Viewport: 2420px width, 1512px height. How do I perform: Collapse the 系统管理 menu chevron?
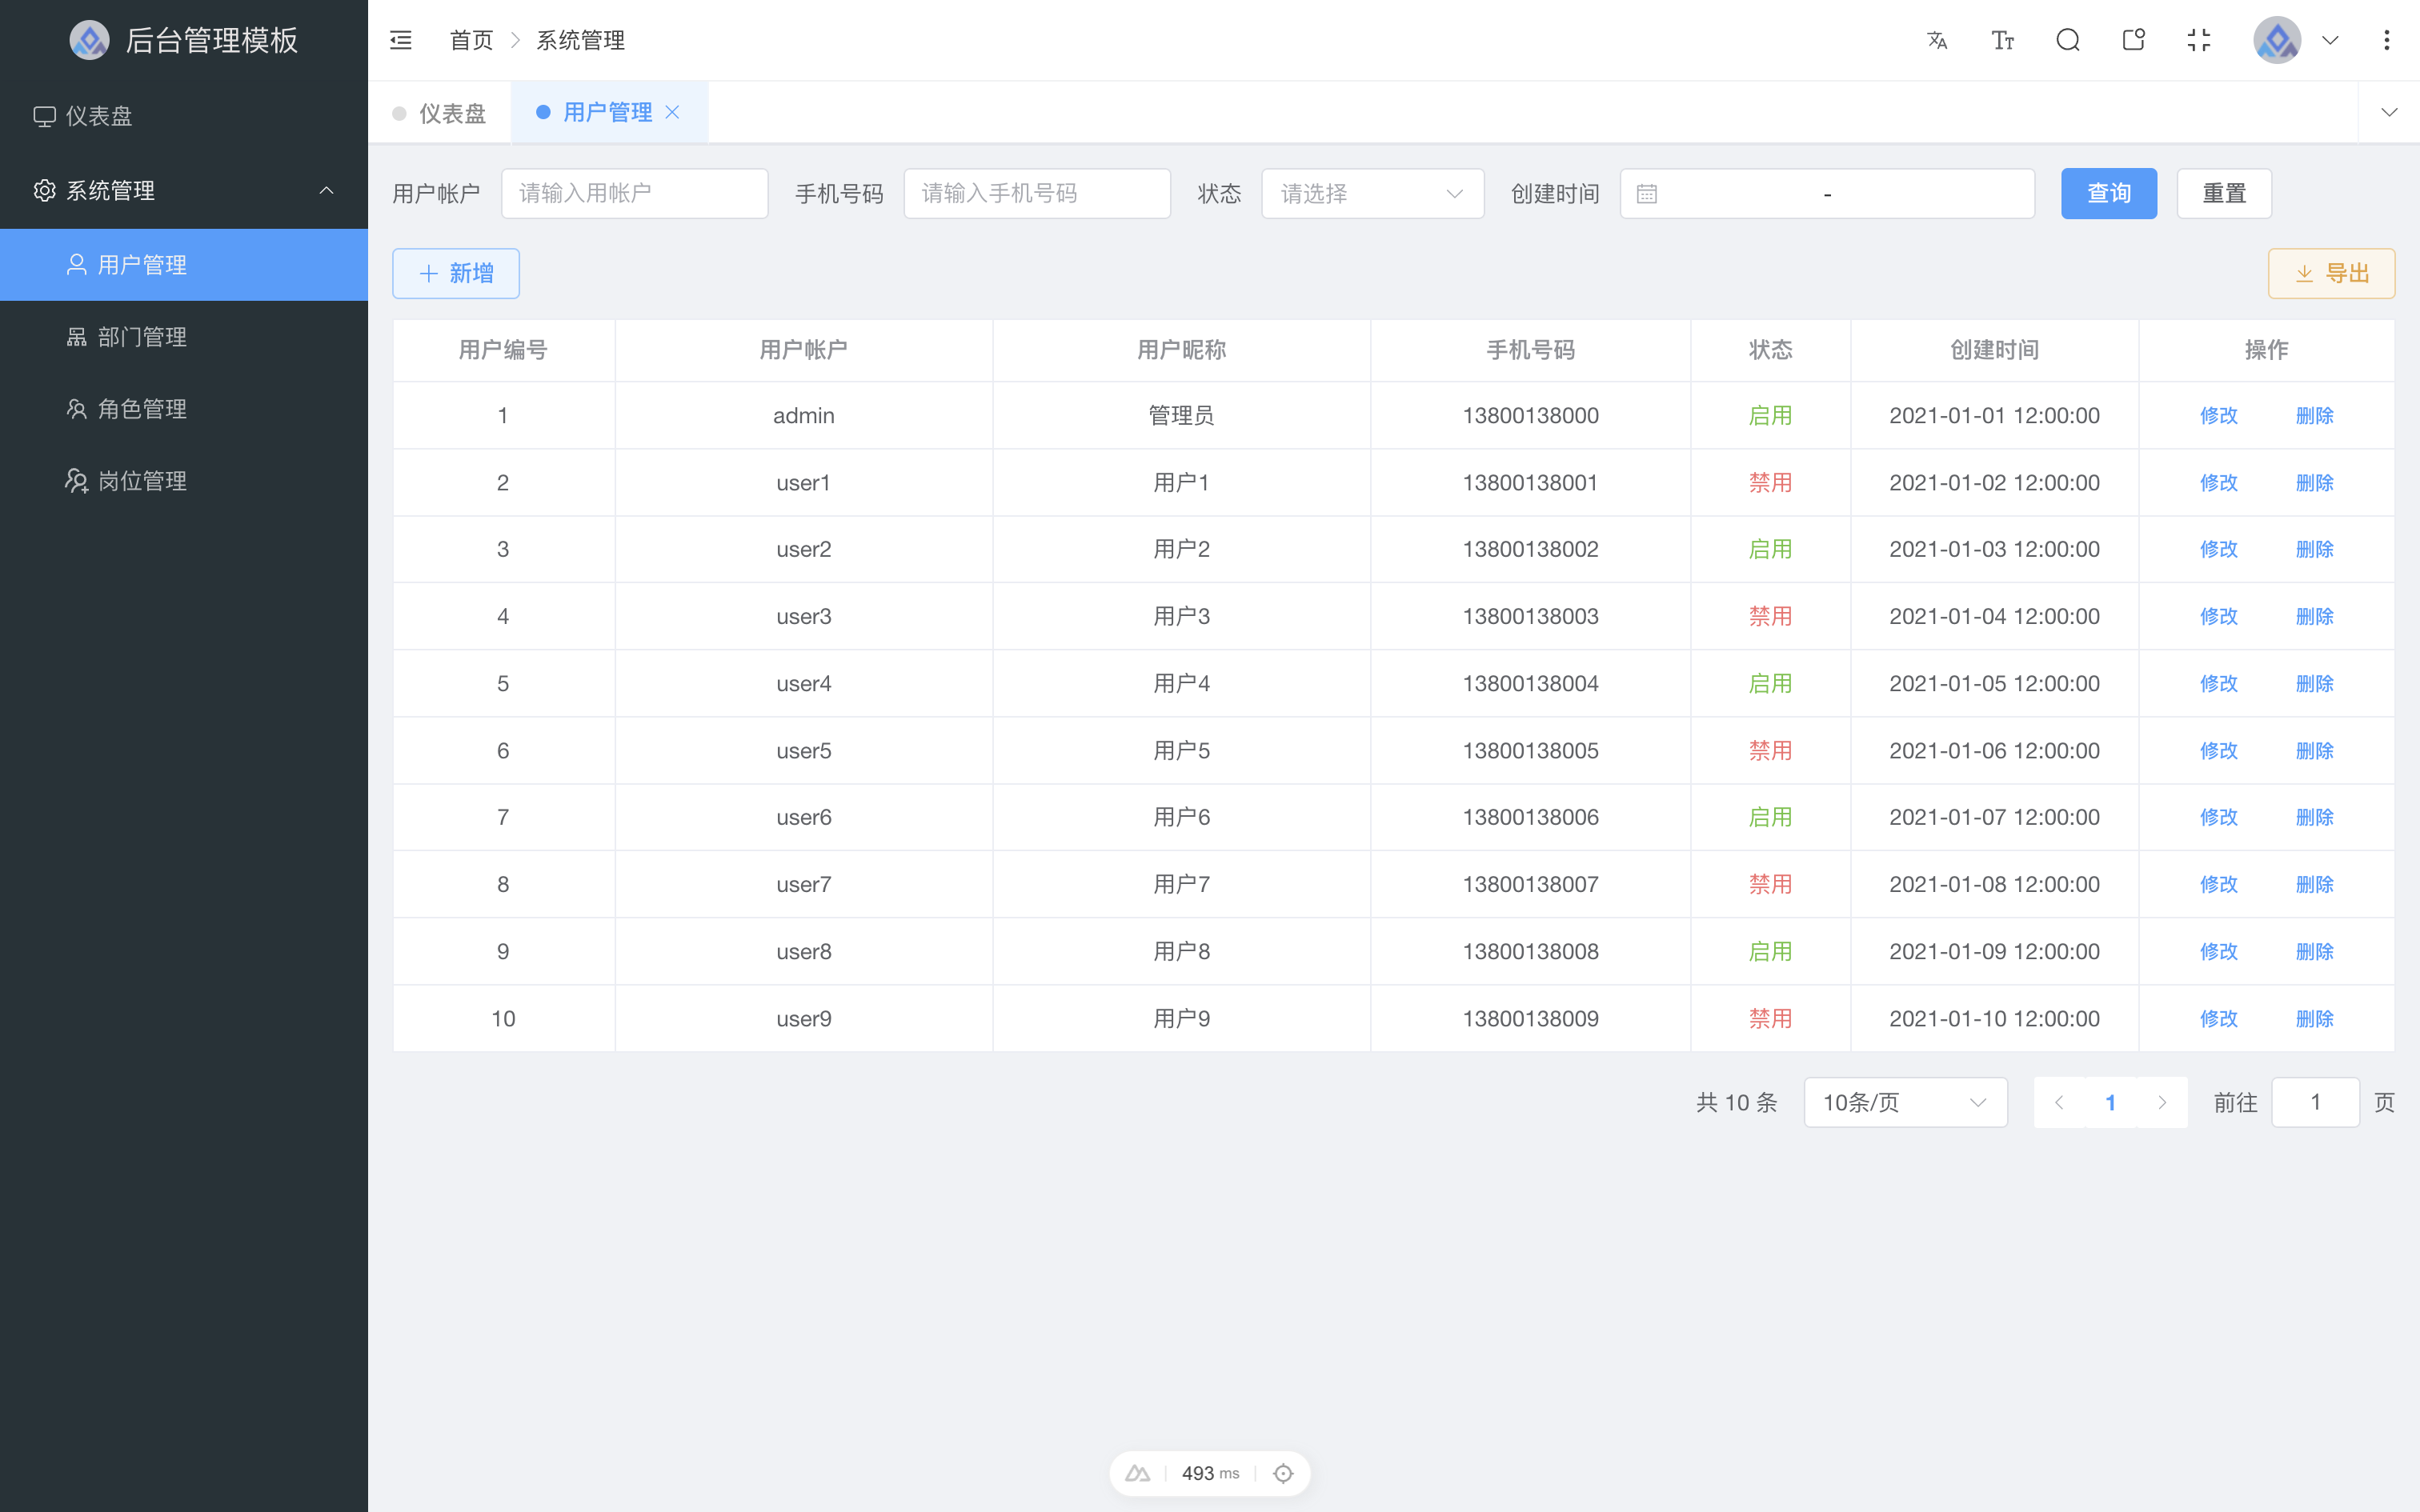tap(327, 190)
